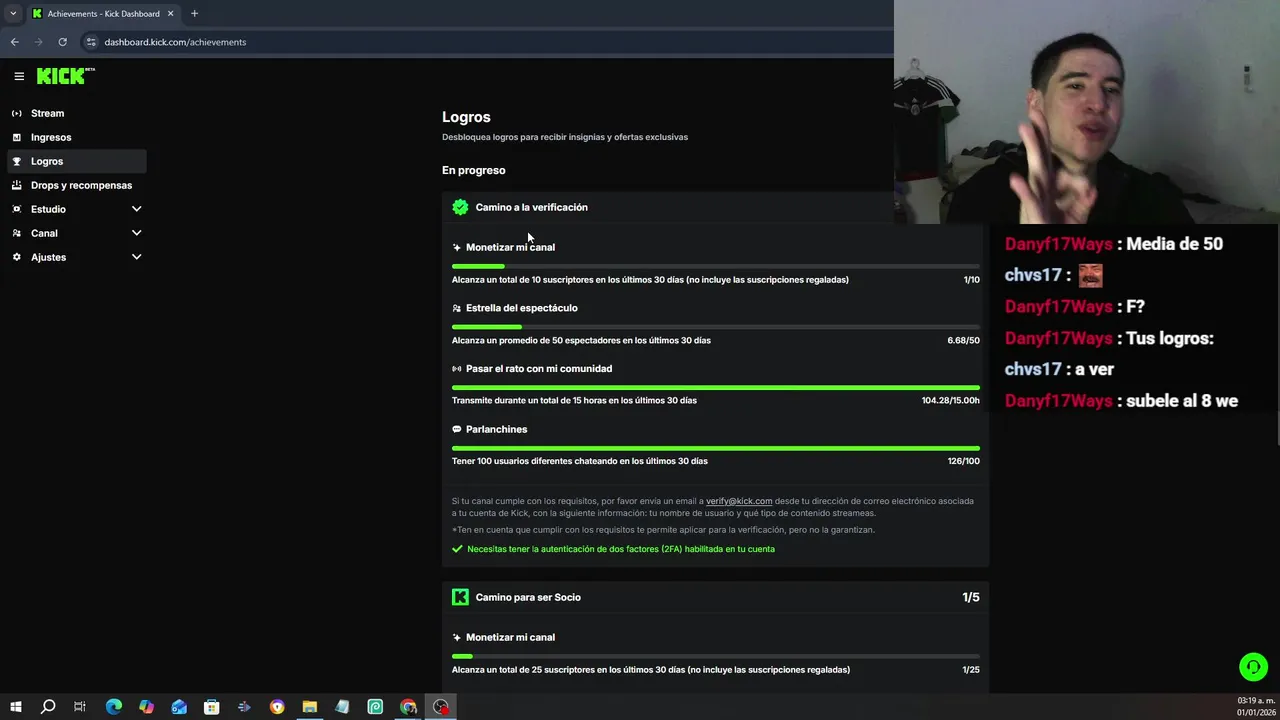This screenshot has height=720, width=1280.
Task: Switch to Achievements - Kick Dashboard tab
Action: point(103,14)
